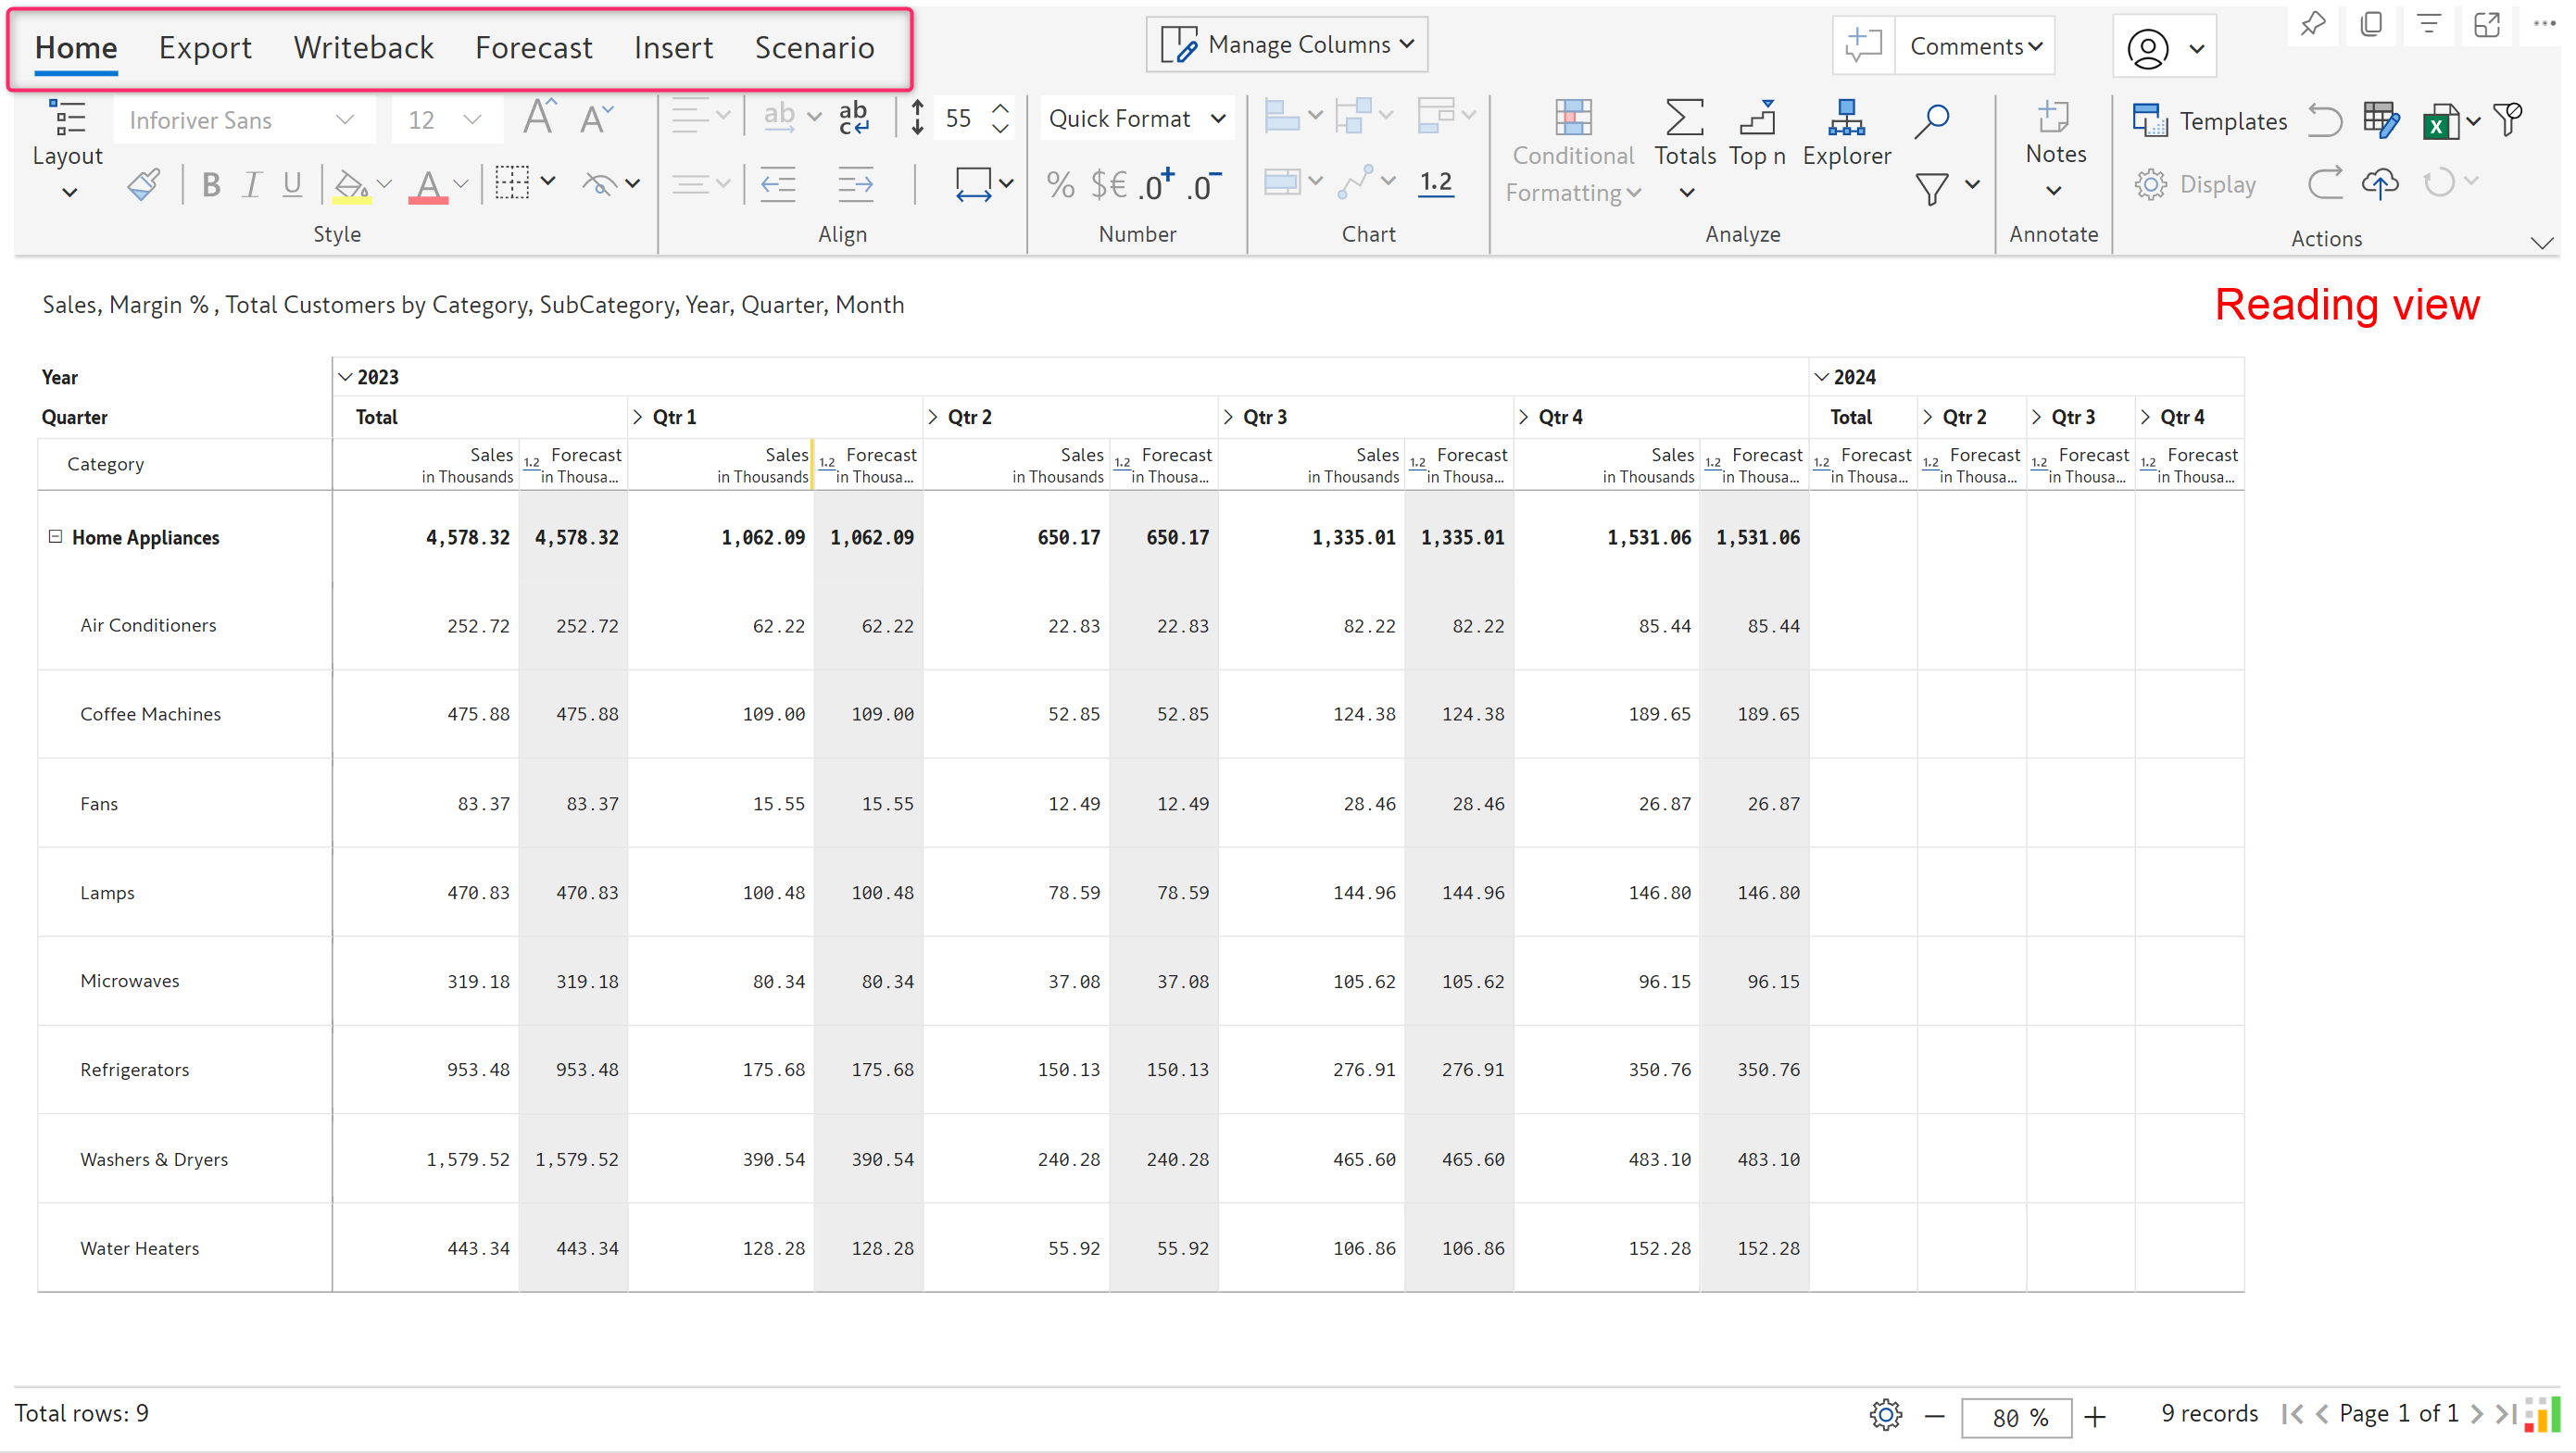Toggle underline formatting

(292, 184)
